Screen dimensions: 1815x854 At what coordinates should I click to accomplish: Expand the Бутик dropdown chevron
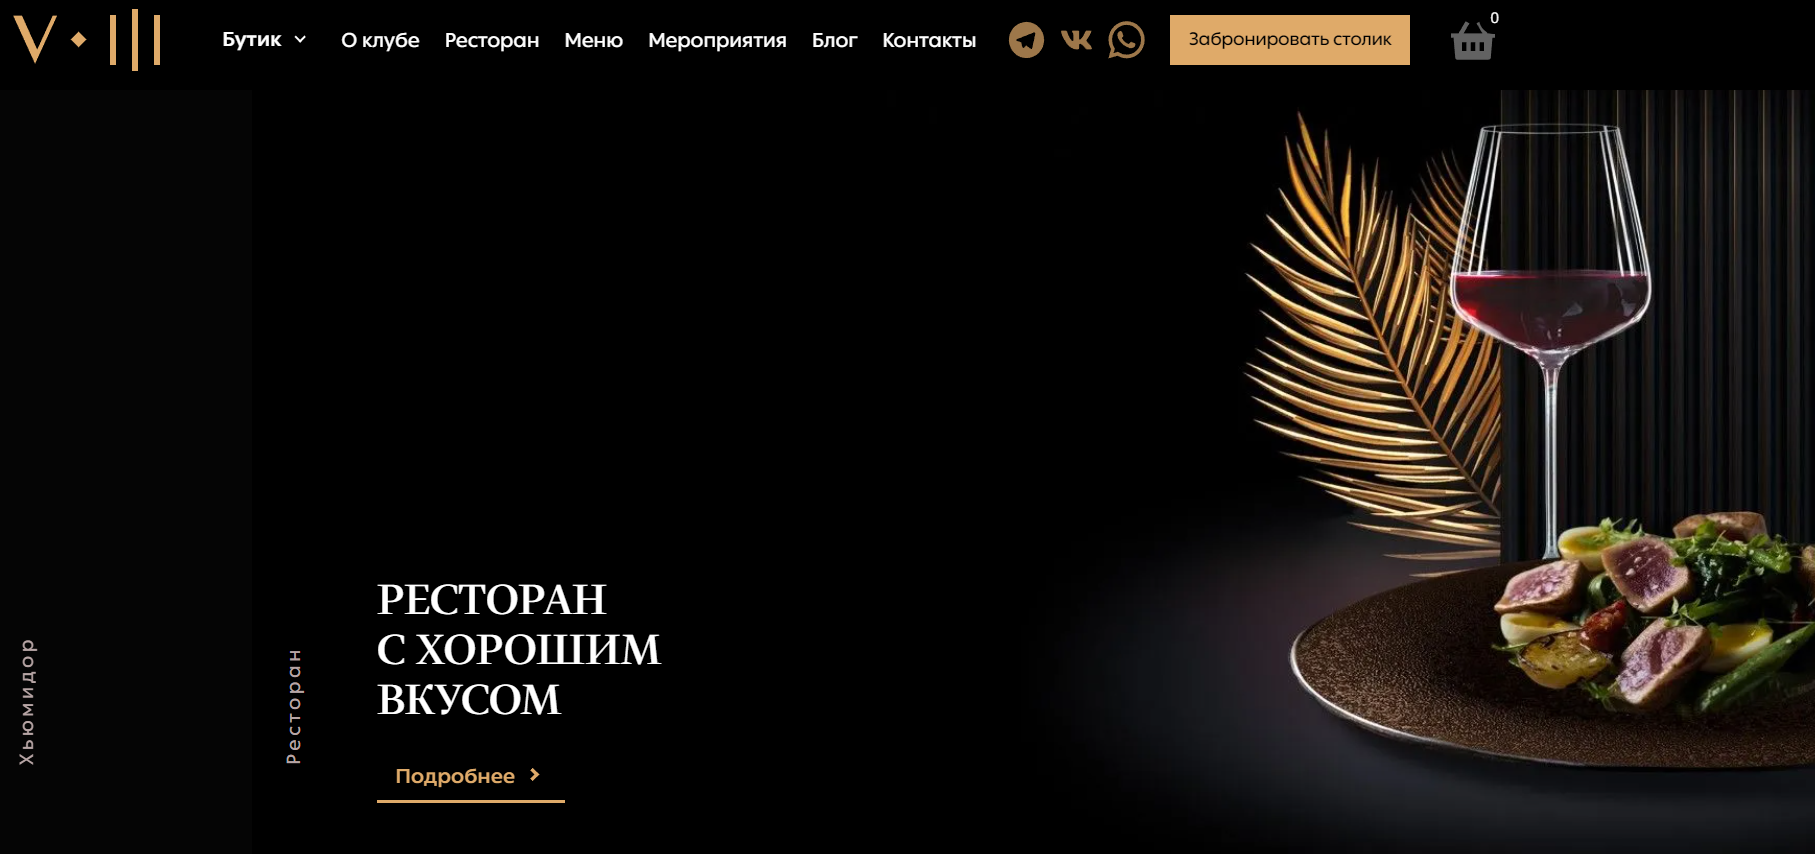300,39
